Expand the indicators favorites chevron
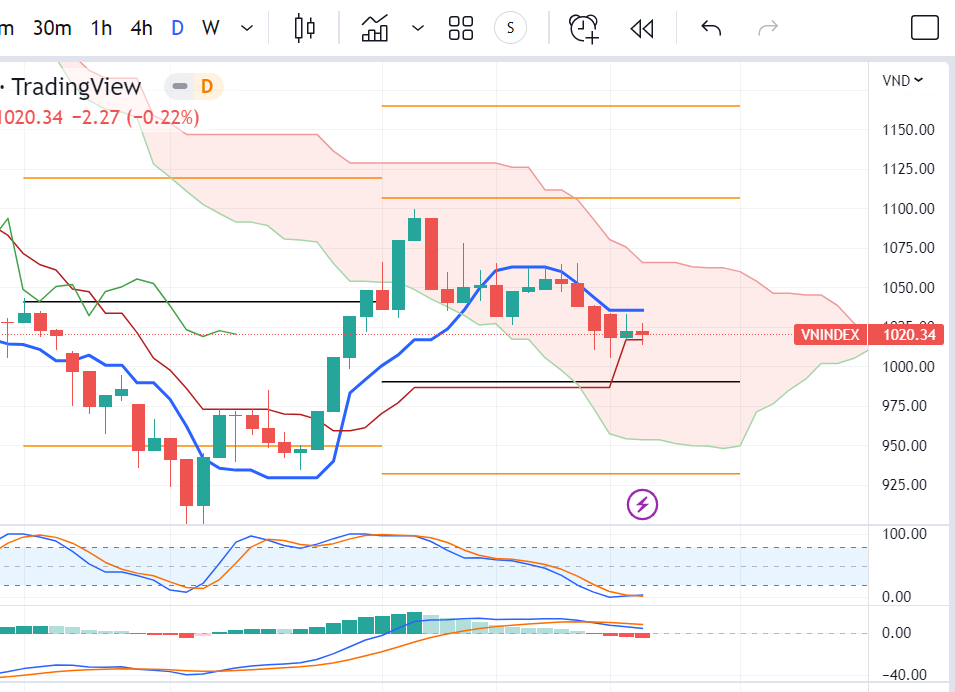 (418, 28)
